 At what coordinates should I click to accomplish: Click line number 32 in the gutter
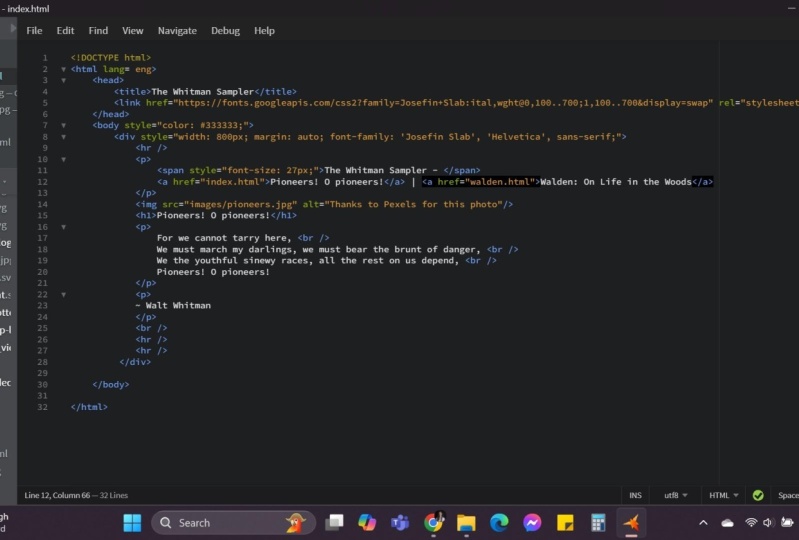tap(42, 407)
